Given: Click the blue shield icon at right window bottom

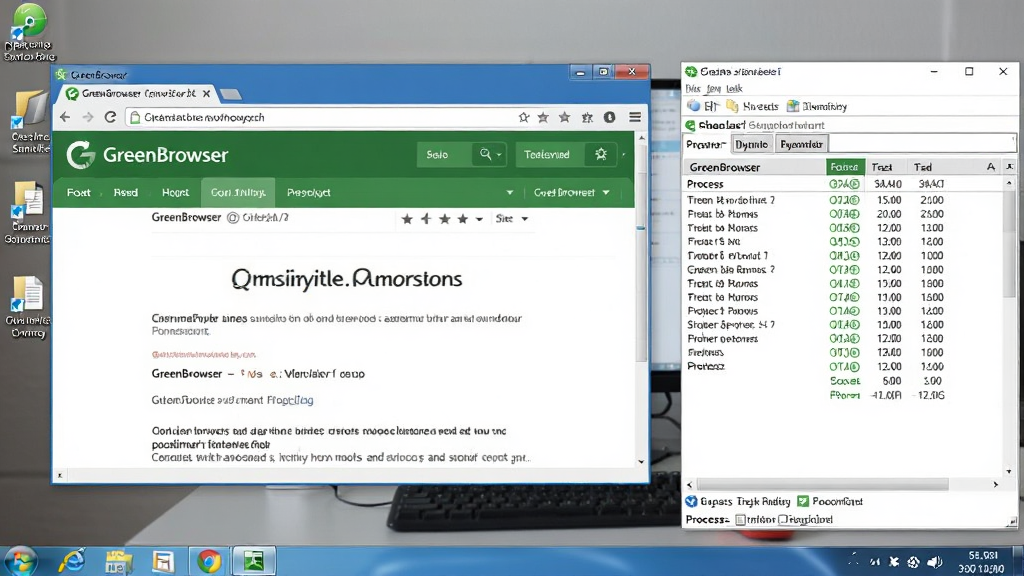Looking at the screenshot, I should 691,502.
